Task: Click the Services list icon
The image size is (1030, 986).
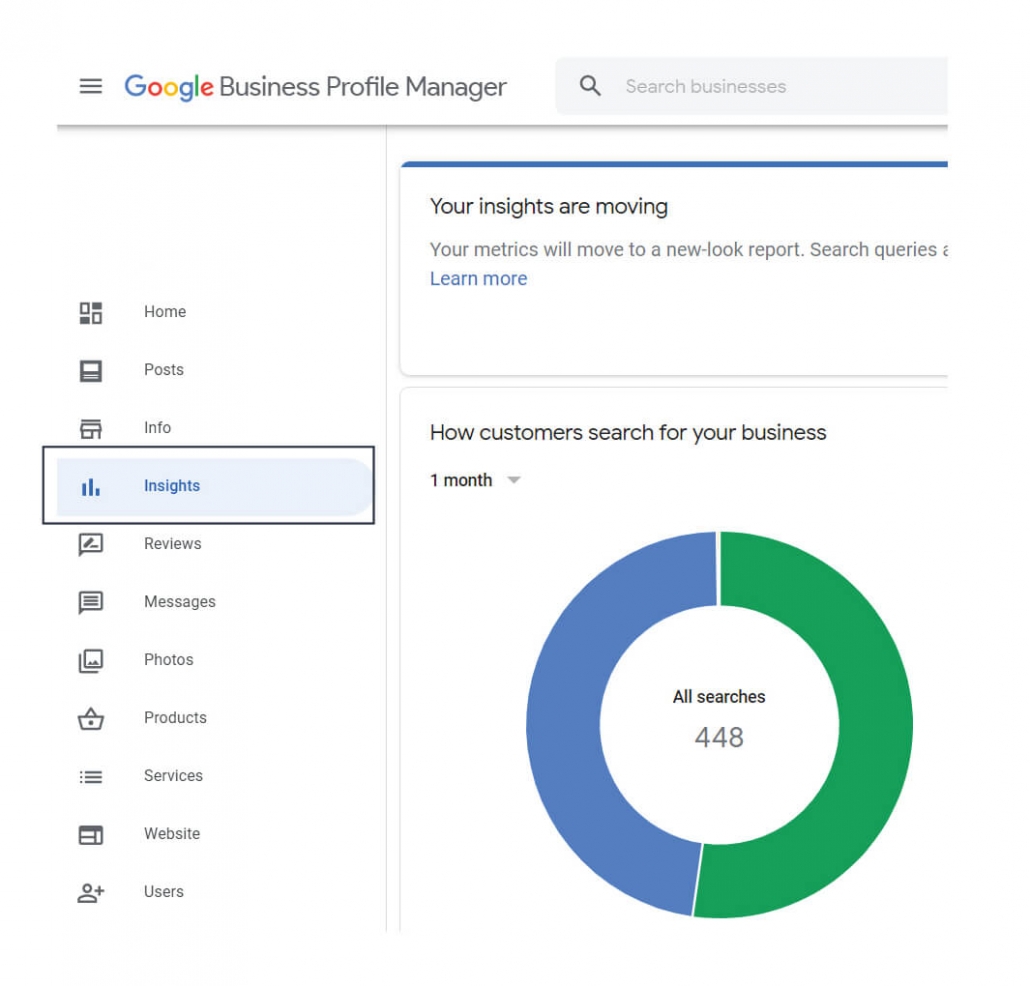Action: point(90,776)
